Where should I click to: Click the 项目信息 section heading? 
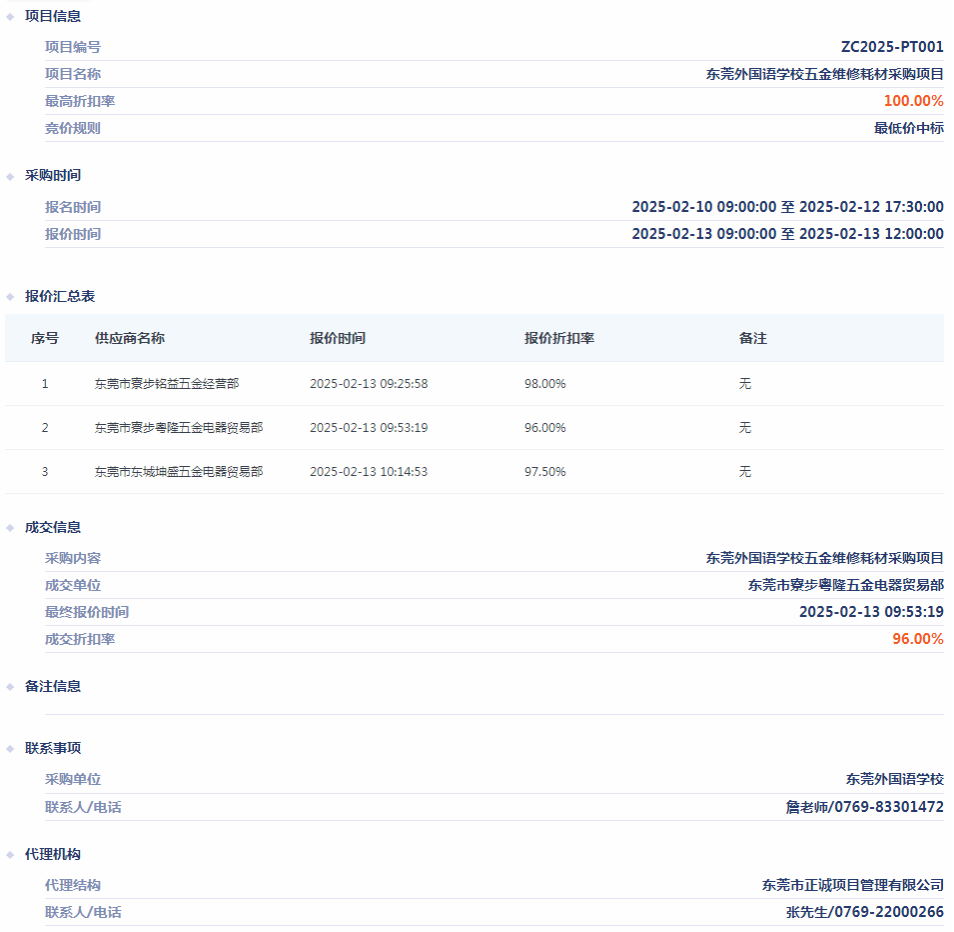click(x=53, y=16)
